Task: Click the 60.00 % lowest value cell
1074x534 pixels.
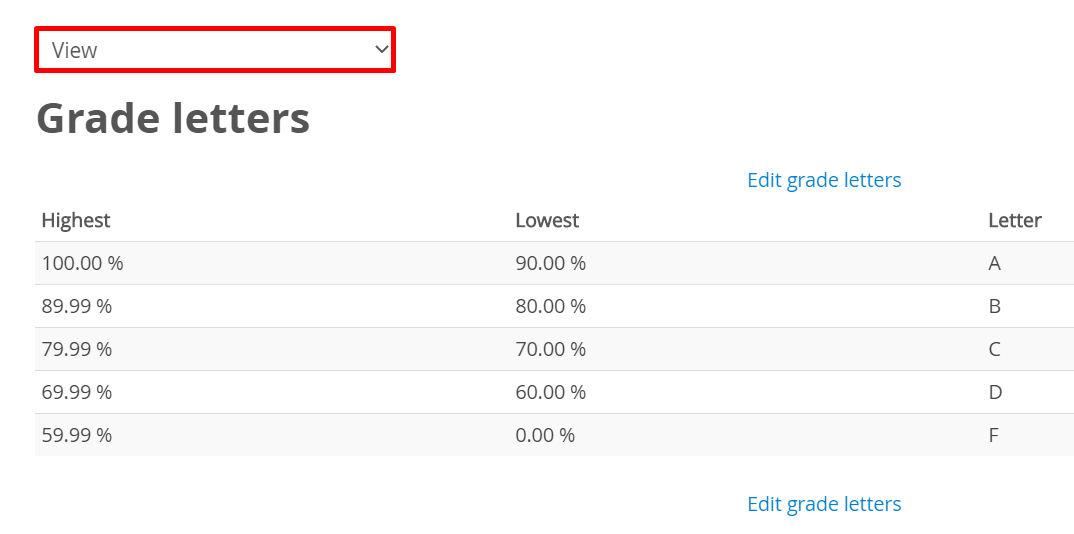Action: (550, 392)
